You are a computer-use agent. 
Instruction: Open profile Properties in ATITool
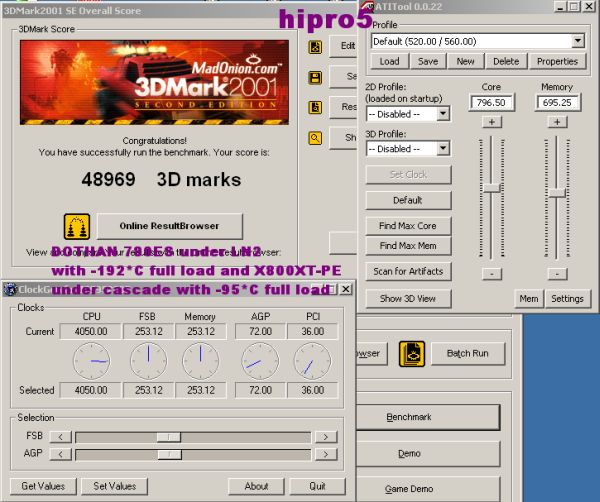(557, 62)
